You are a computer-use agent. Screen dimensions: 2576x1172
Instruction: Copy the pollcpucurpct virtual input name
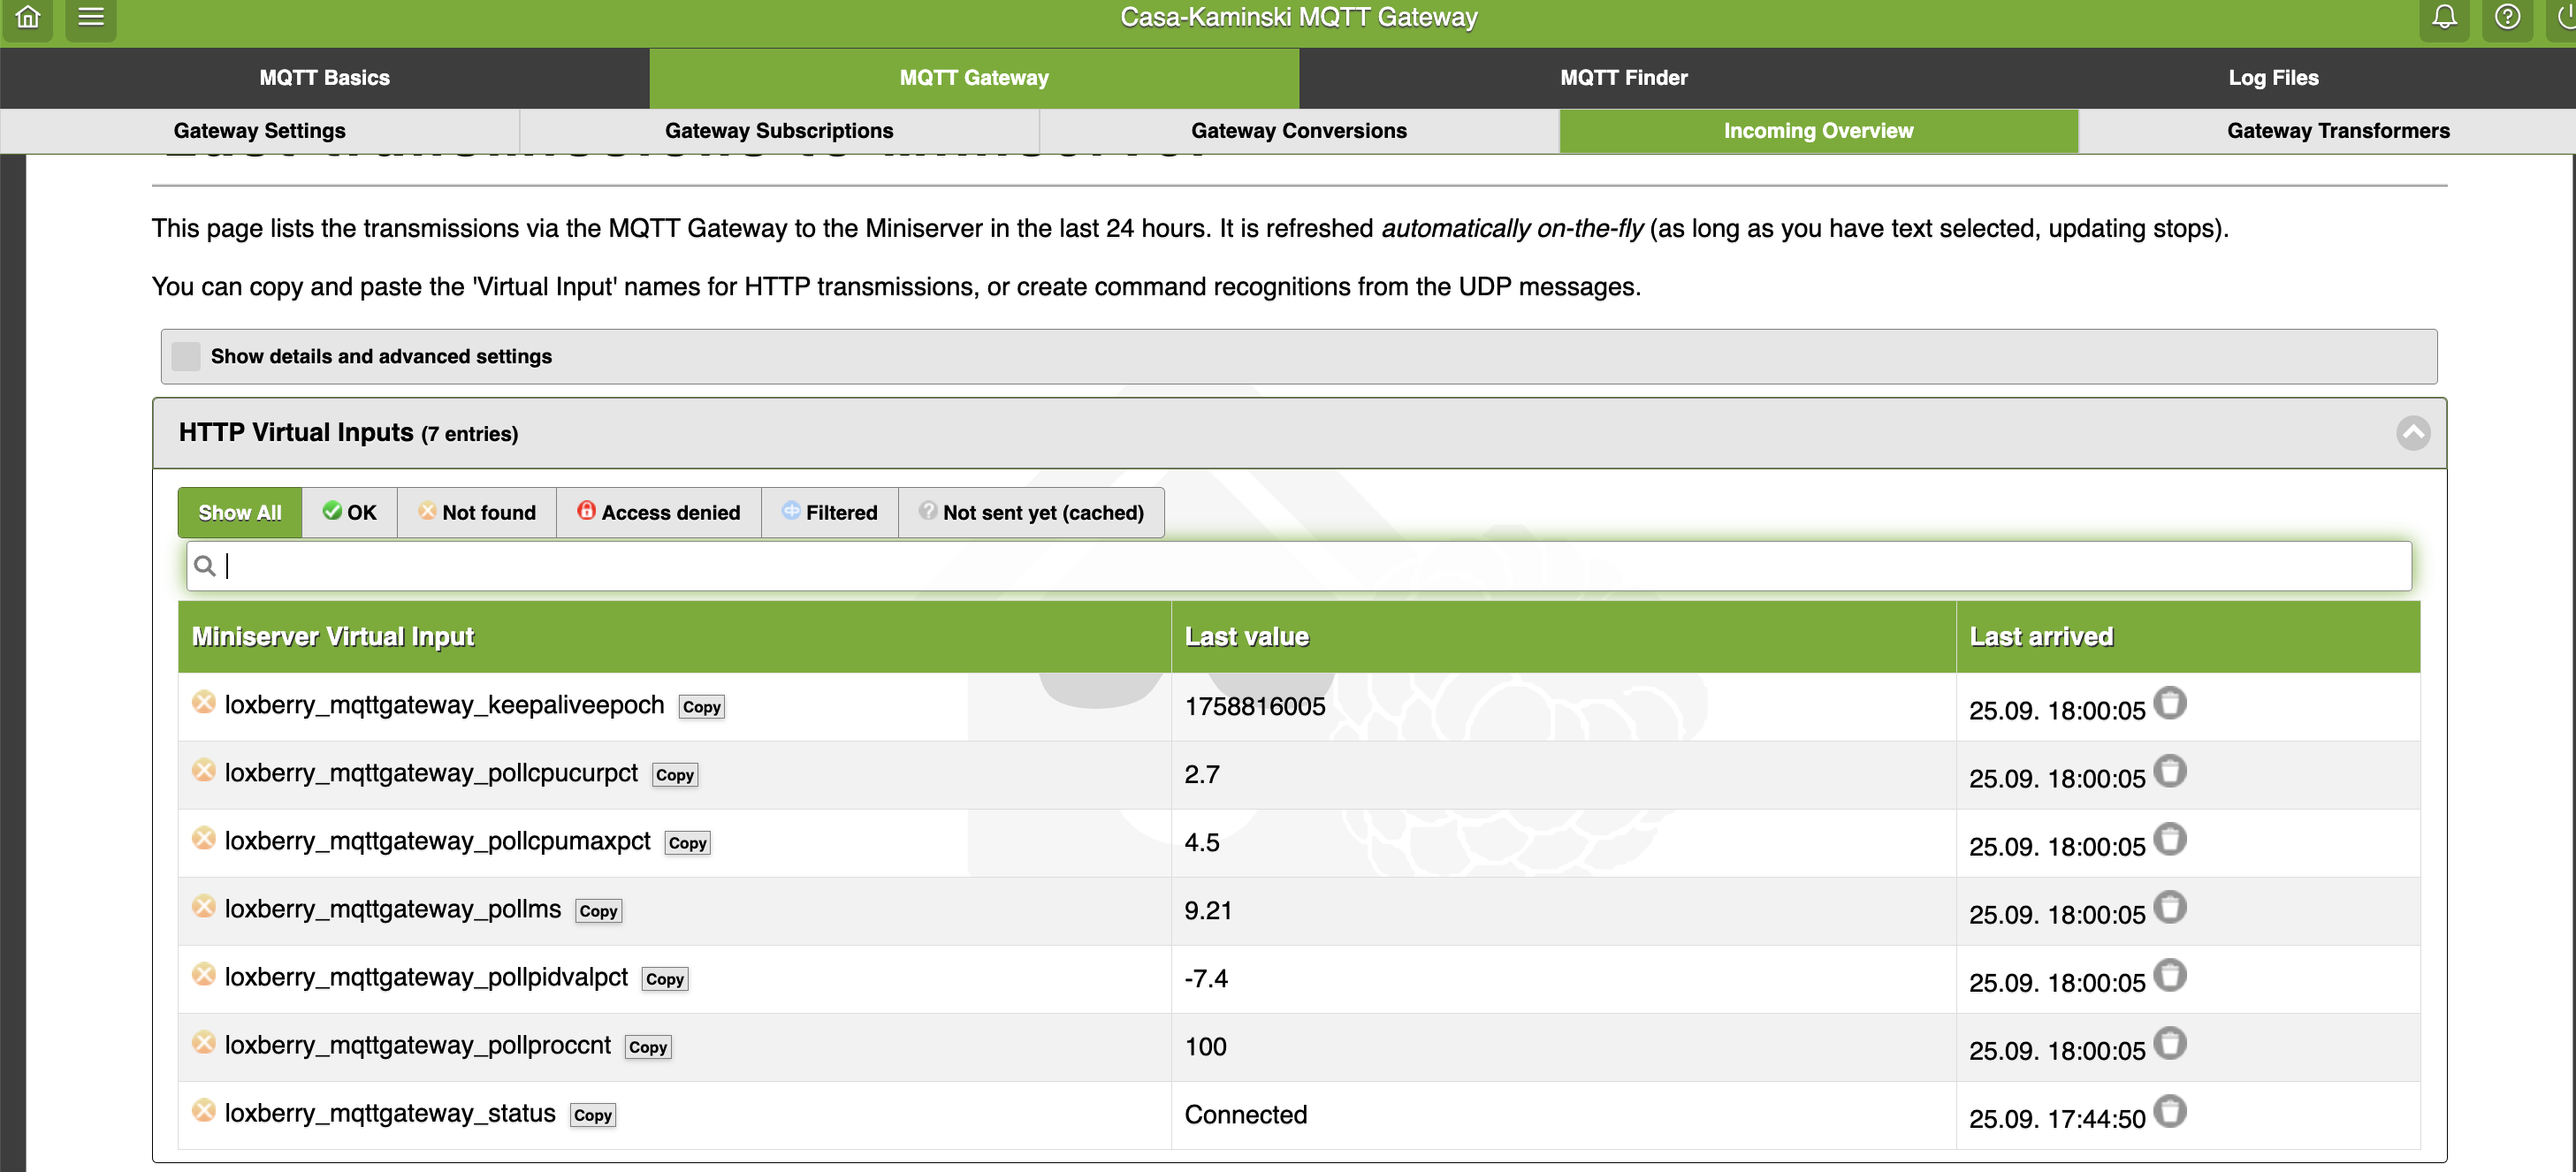674,775
